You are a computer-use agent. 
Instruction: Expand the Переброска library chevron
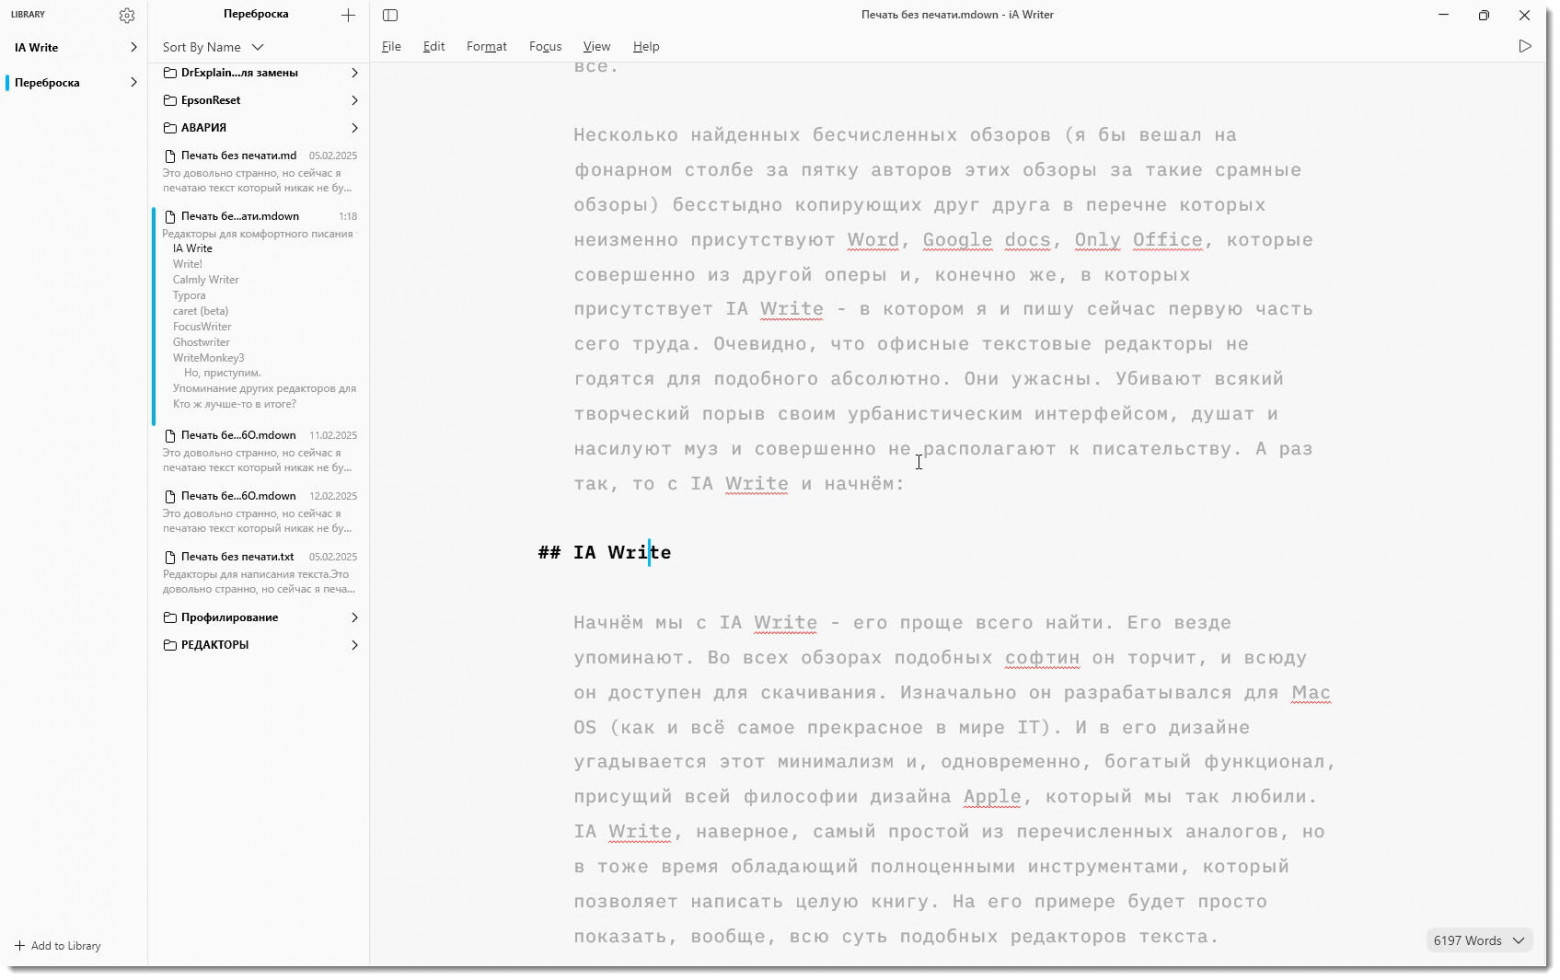(133, 82)
